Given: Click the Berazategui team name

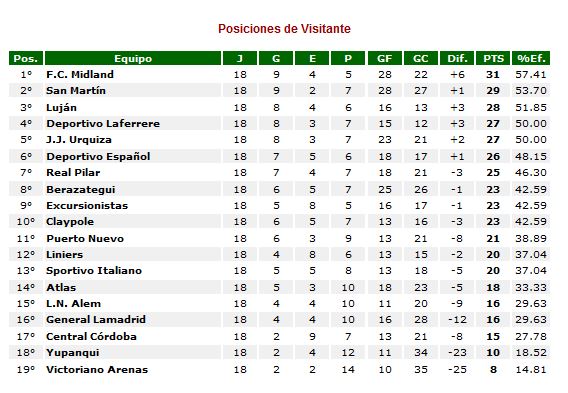Looking at the screenshot, I should click(81, 189).
